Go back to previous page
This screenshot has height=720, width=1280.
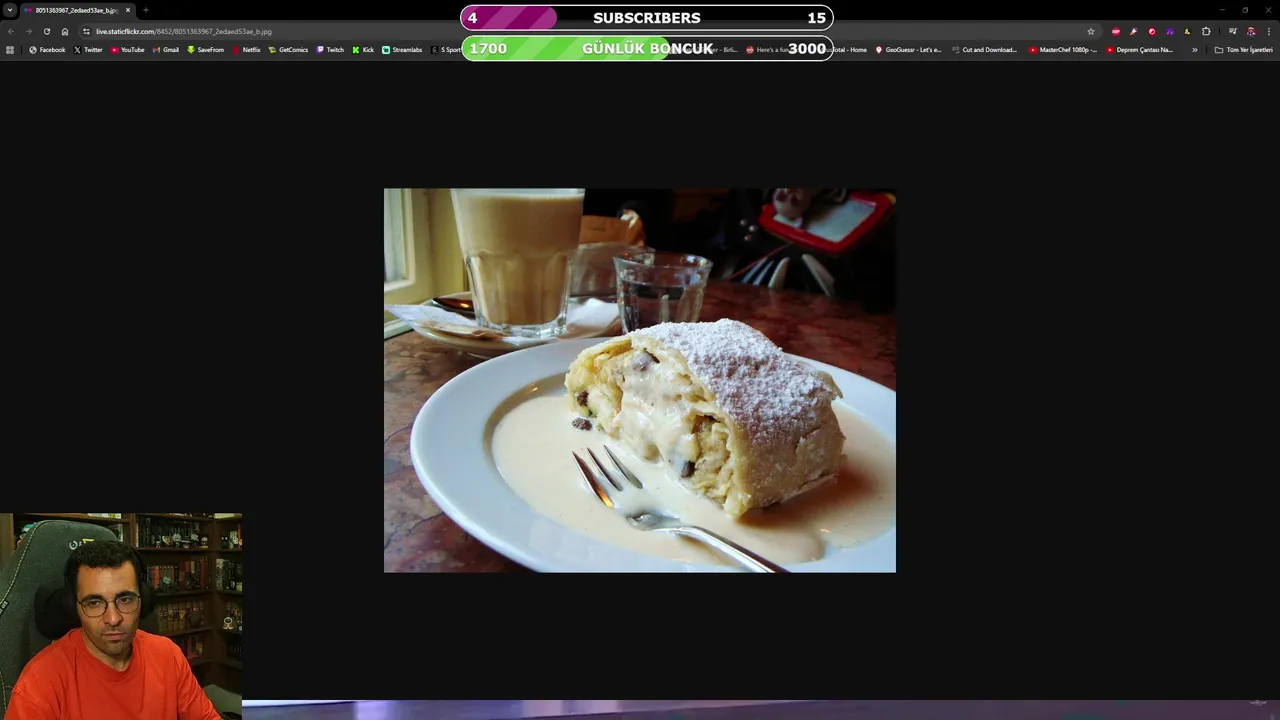tap(10, 31)
